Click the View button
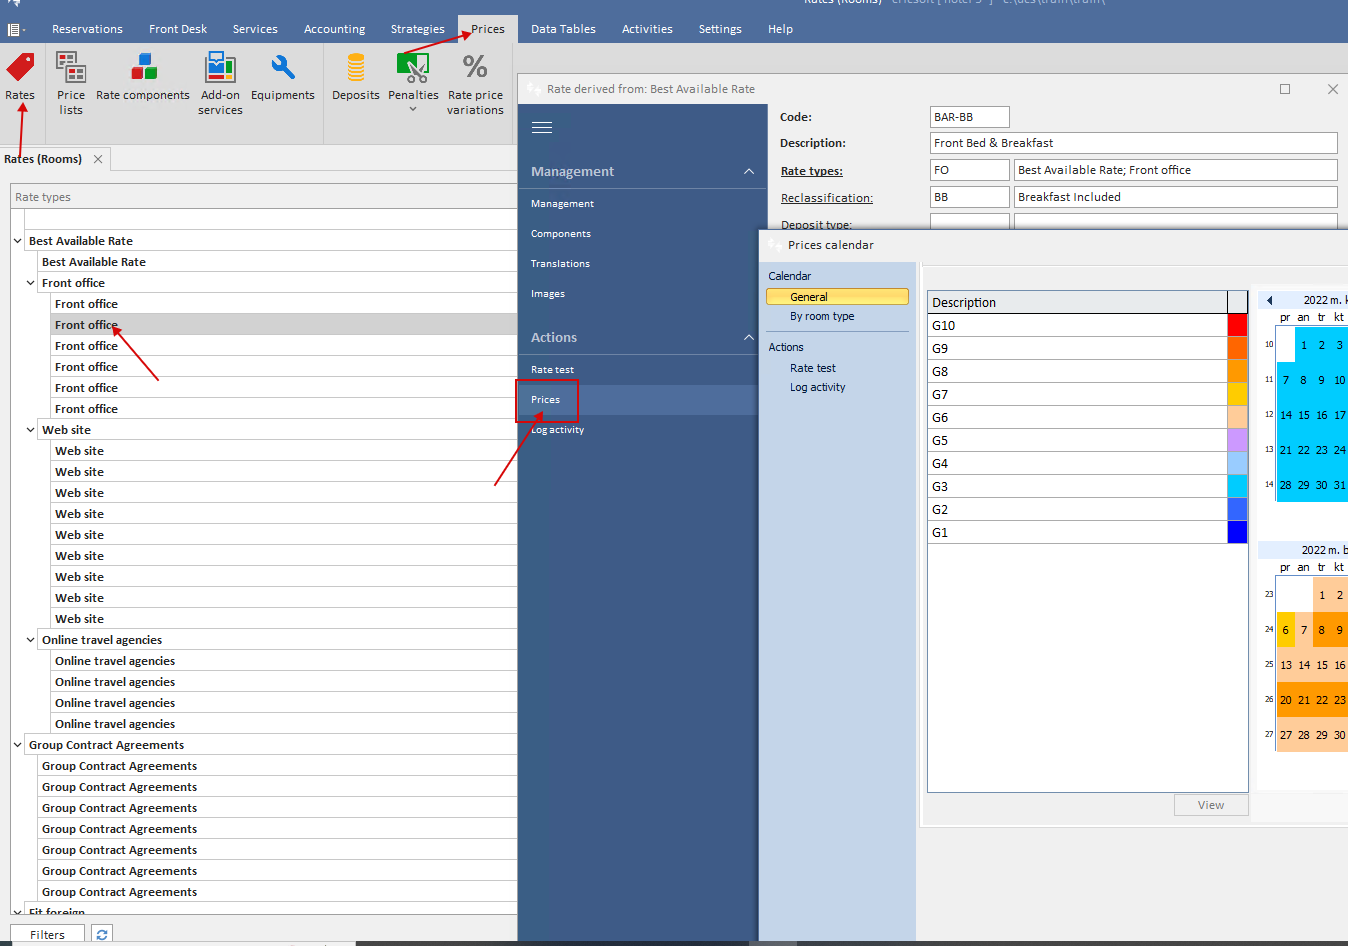This screenshot has width=1348, height=946. [x=1211, y=805]
